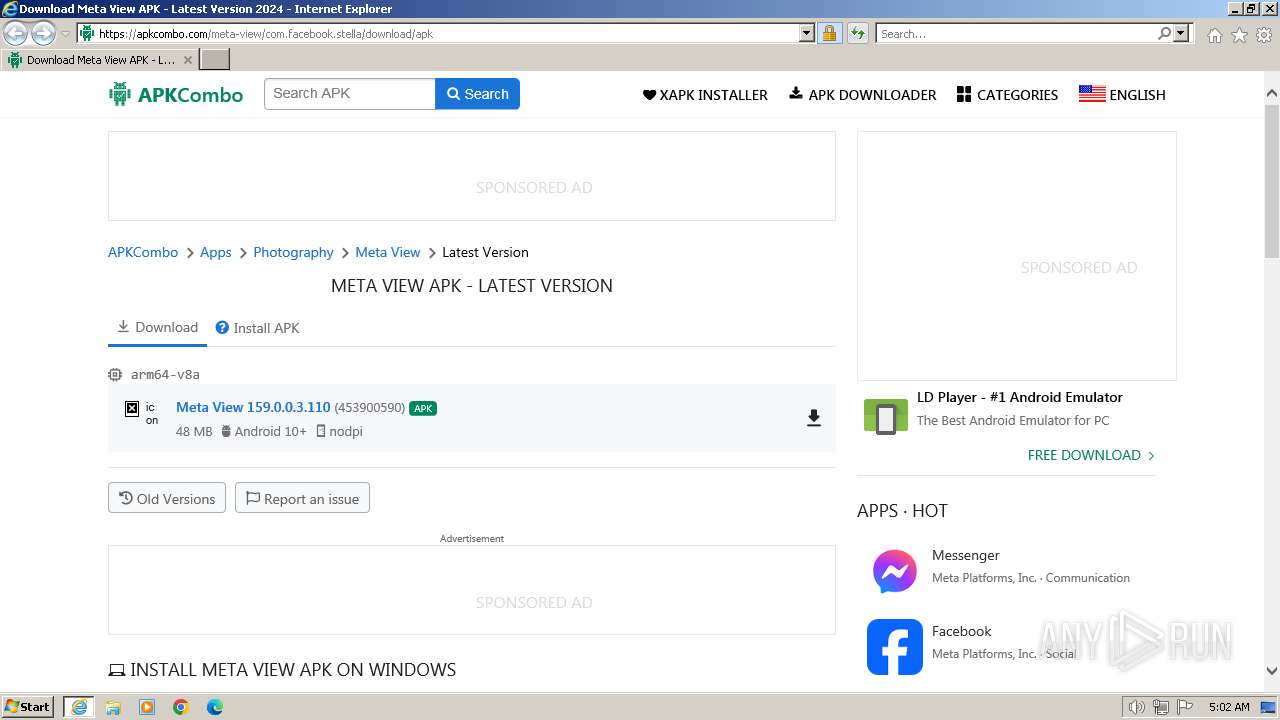The image size is (1280, 720).
Task: Open the Windows Start menu
Action: tap(28, 706)
